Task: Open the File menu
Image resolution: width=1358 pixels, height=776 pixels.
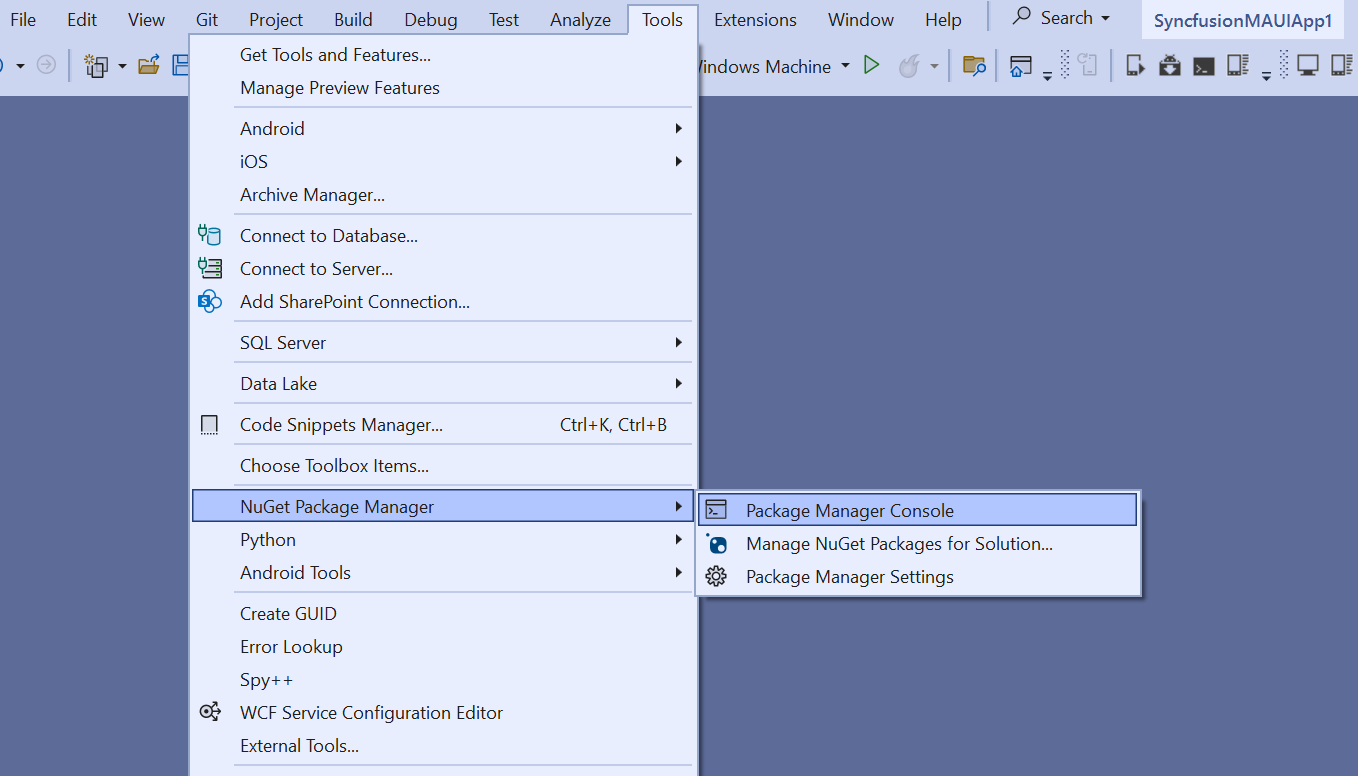Action: point(23,20)
